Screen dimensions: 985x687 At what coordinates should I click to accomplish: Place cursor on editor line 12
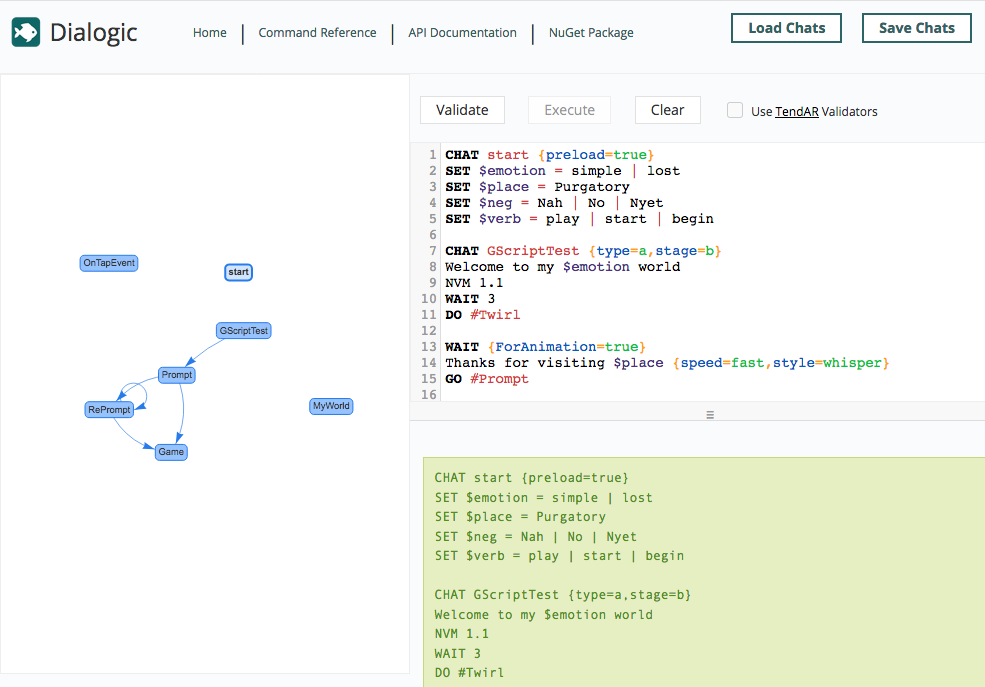pyautogui.click(x=600, y=331)
